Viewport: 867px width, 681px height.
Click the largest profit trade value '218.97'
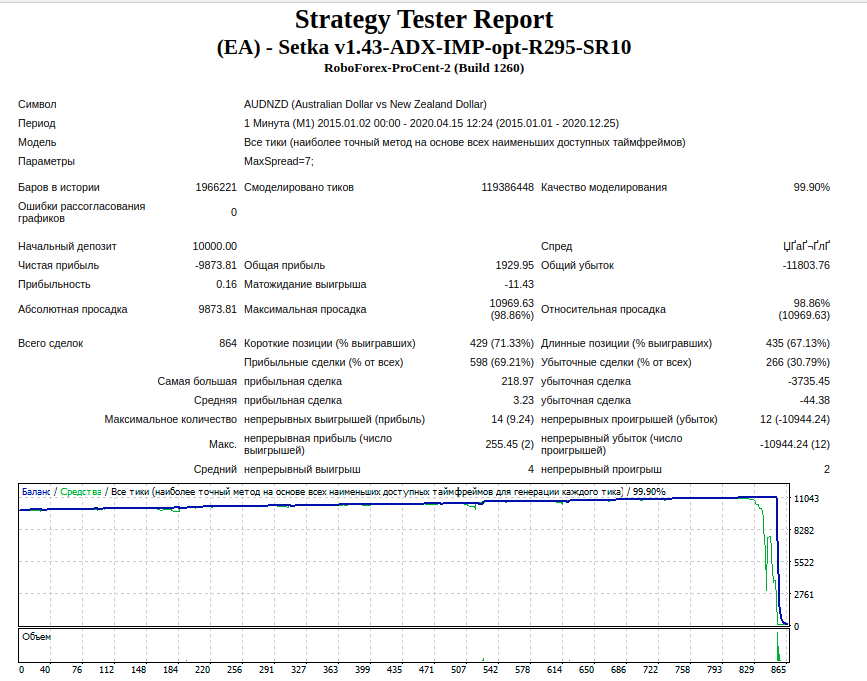[518, 381]
